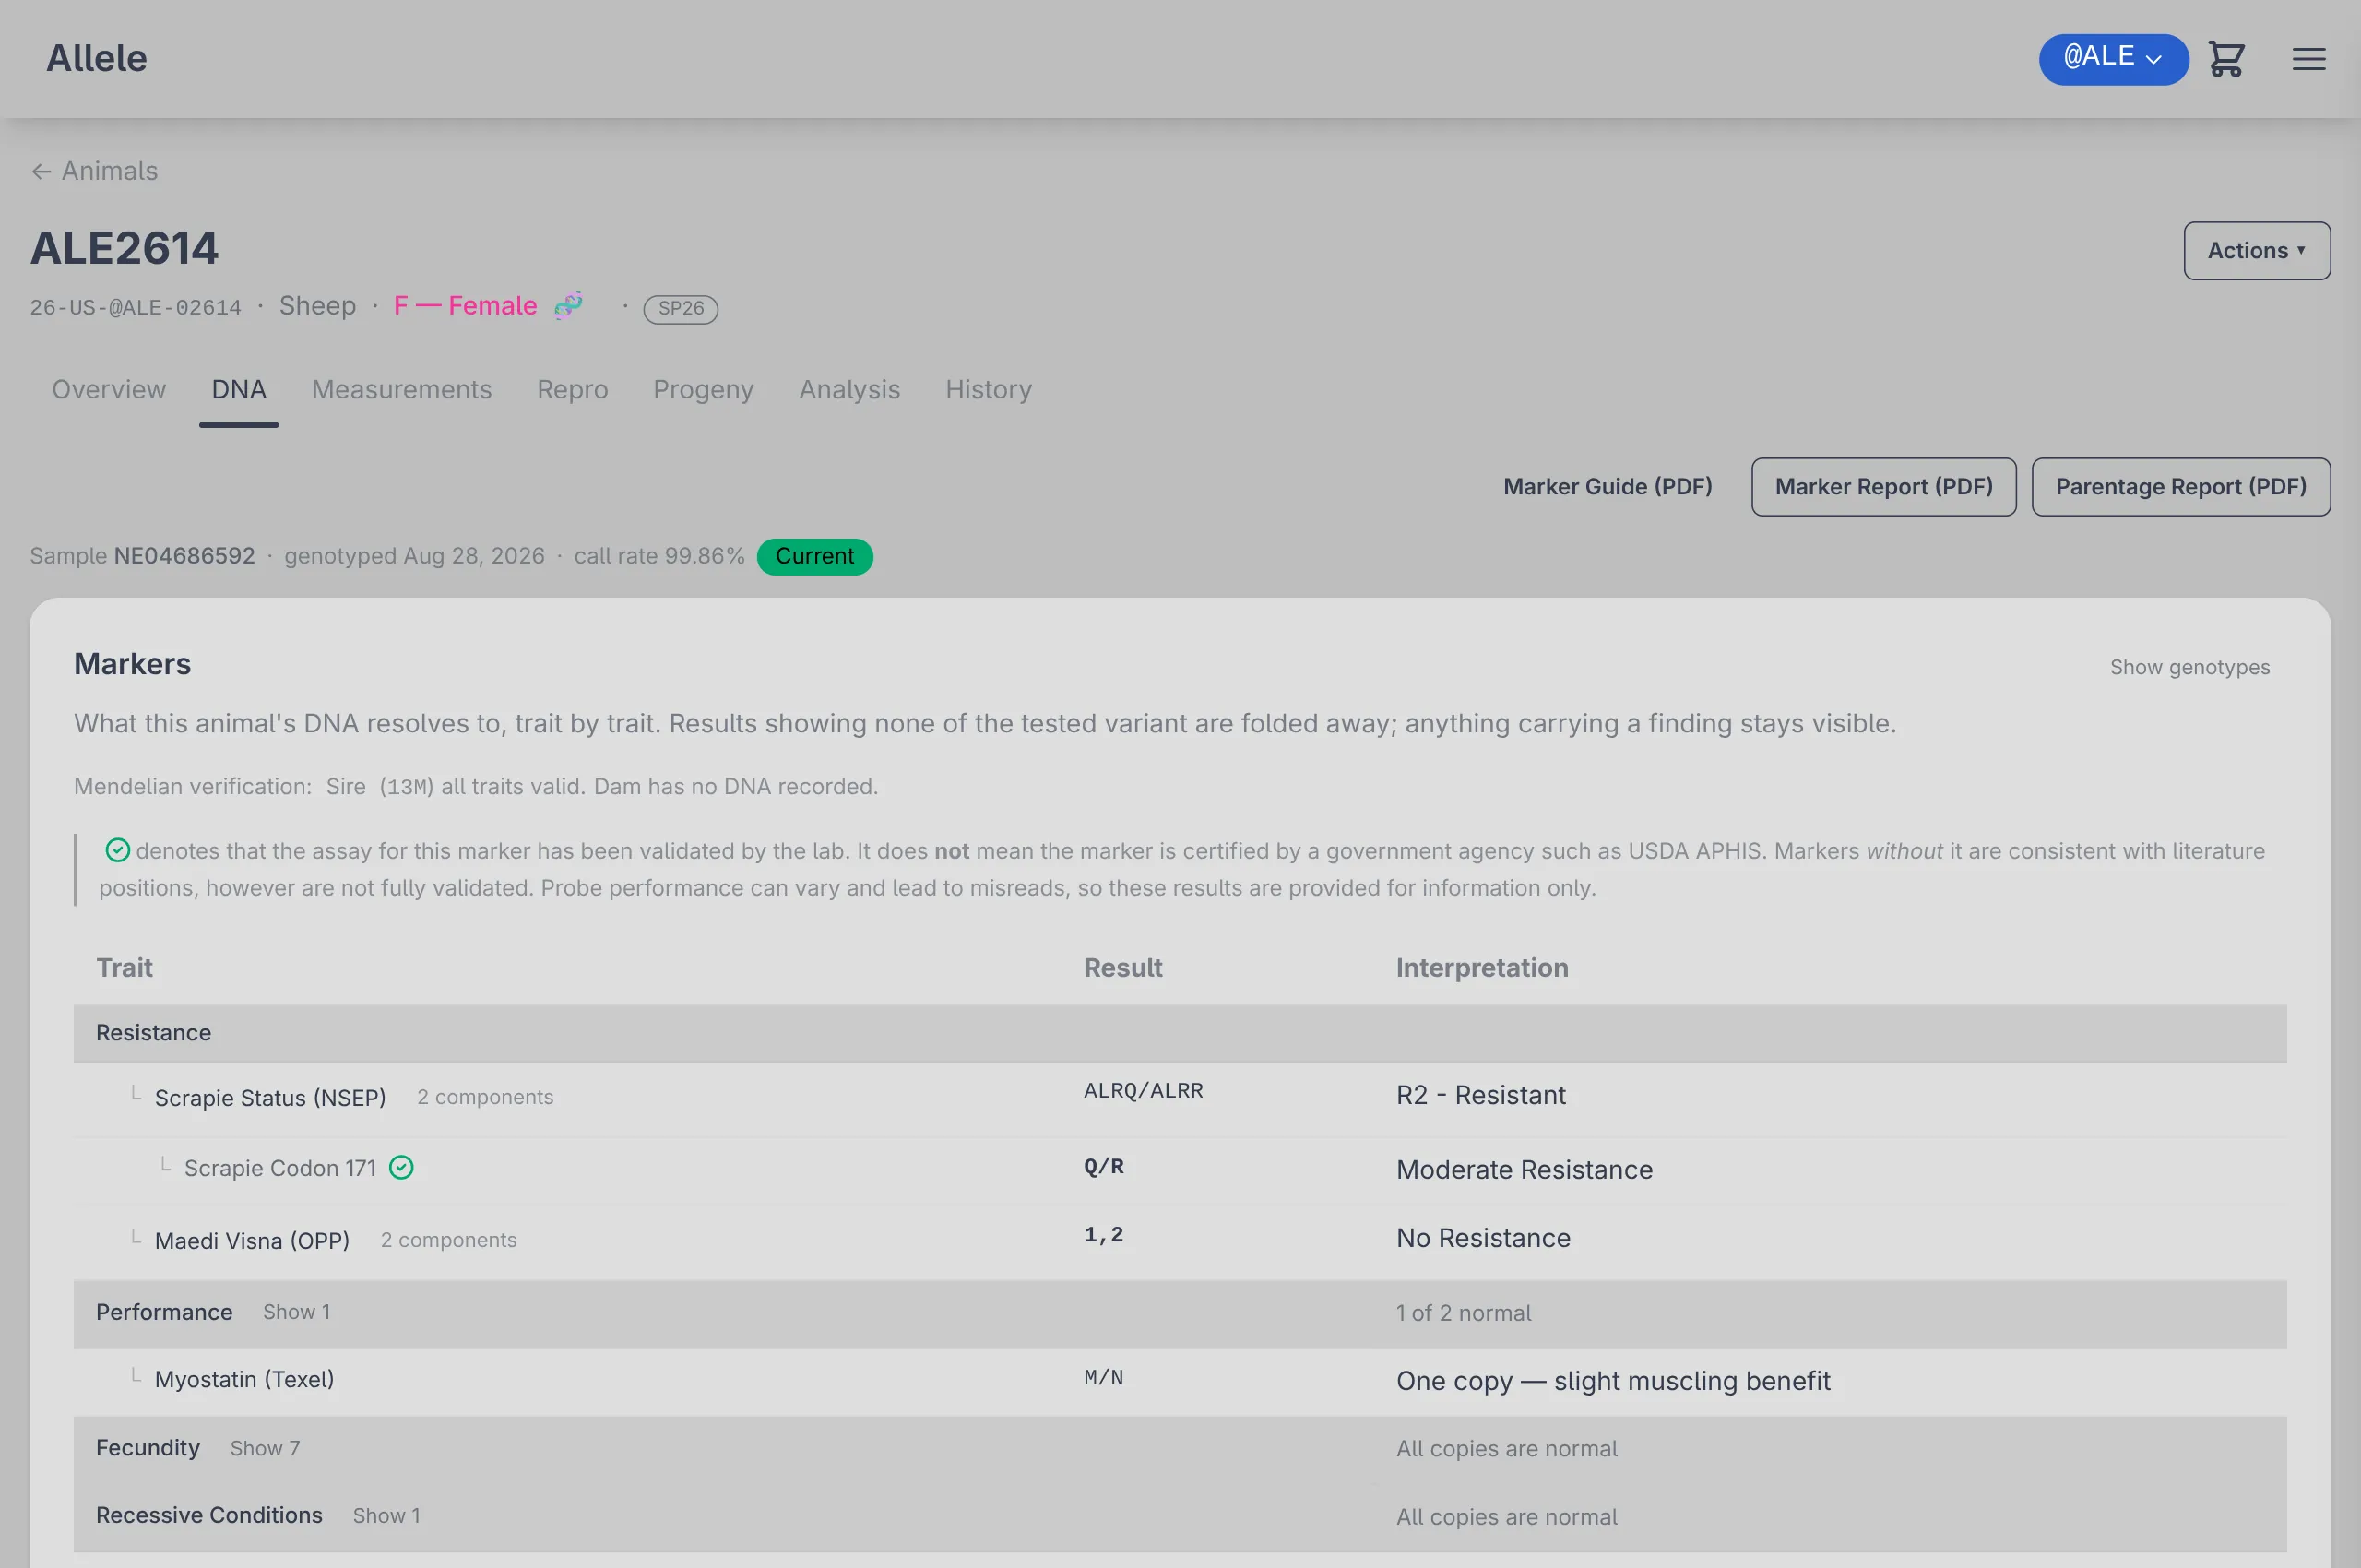Open the shopping cart icon
This screenshot has height=1568, width=2361.
[2226, 59]
